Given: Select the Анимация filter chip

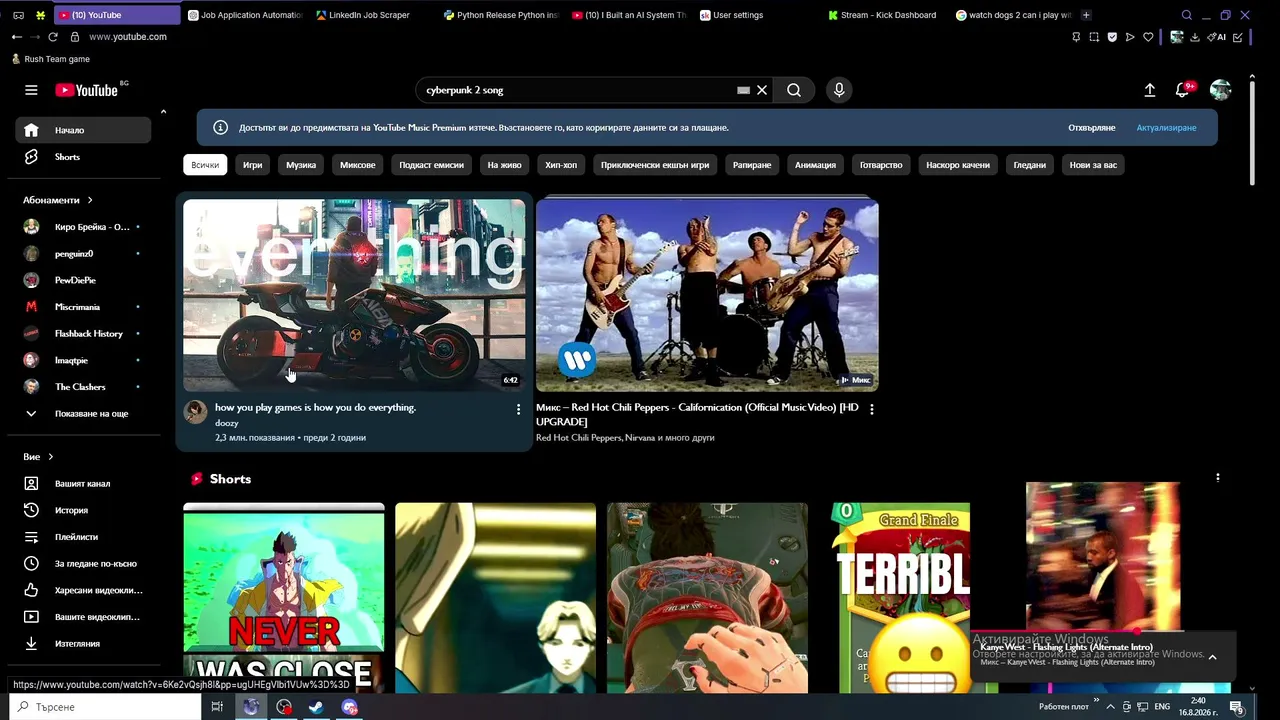Looking at the screenshot, I should coord(815,165).
